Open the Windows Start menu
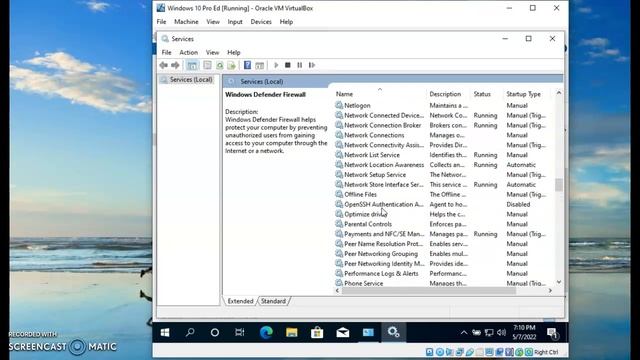 [165, 333]
